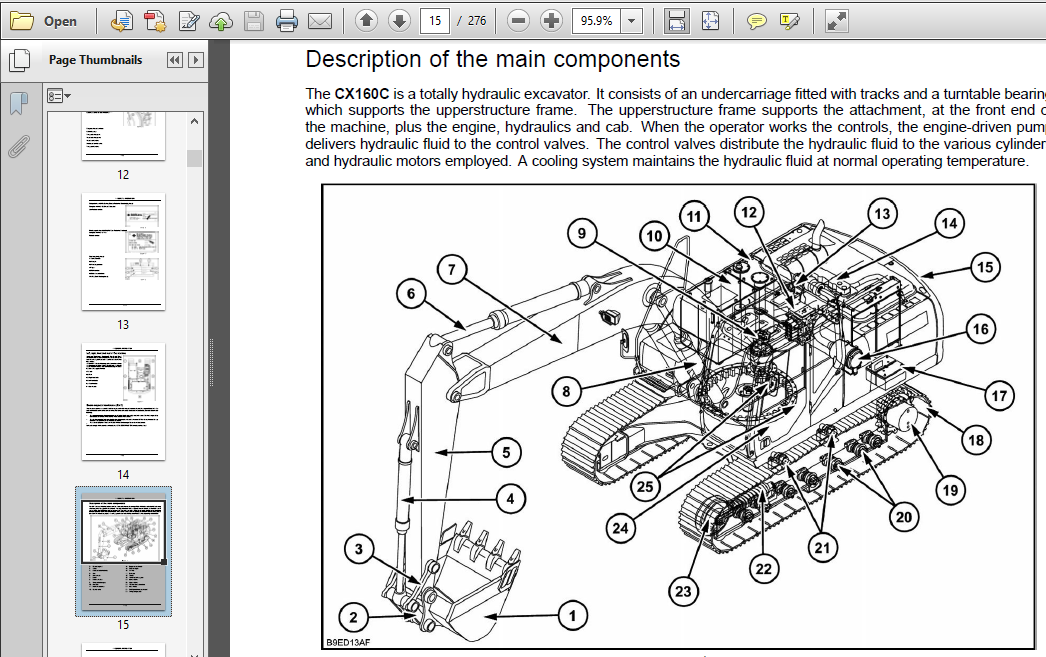Click the page number field showing 15
1046x657 pixels.
(435, 21)
